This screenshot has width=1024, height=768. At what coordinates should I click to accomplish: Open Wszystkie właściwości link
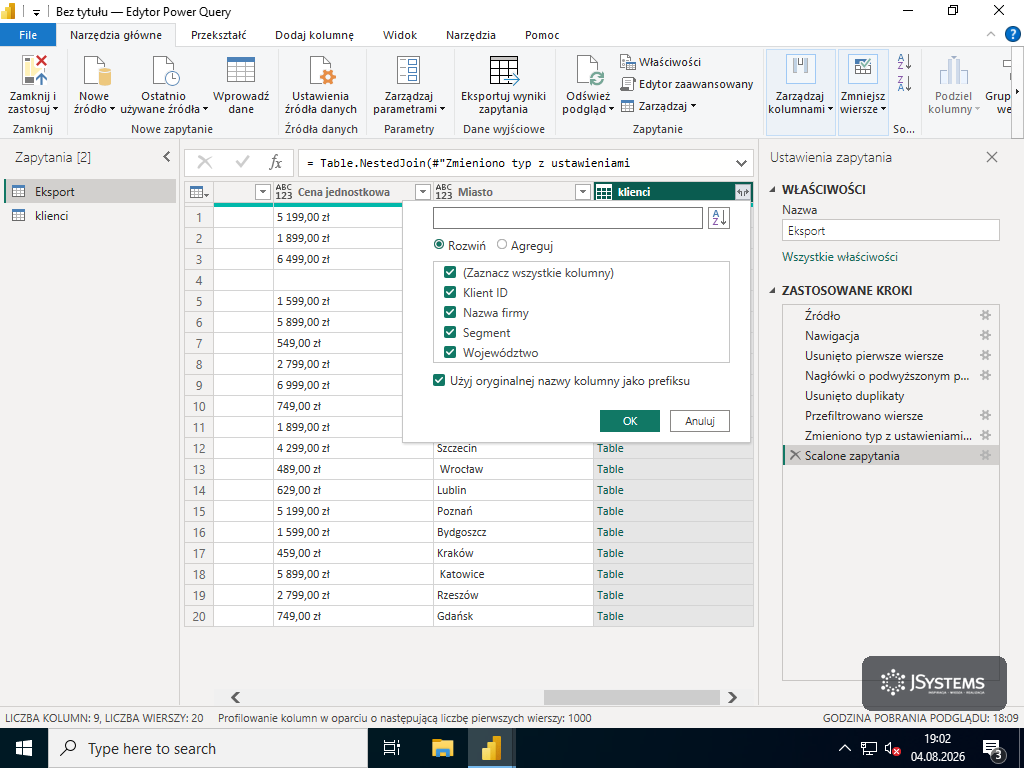(x=840, y=257)
